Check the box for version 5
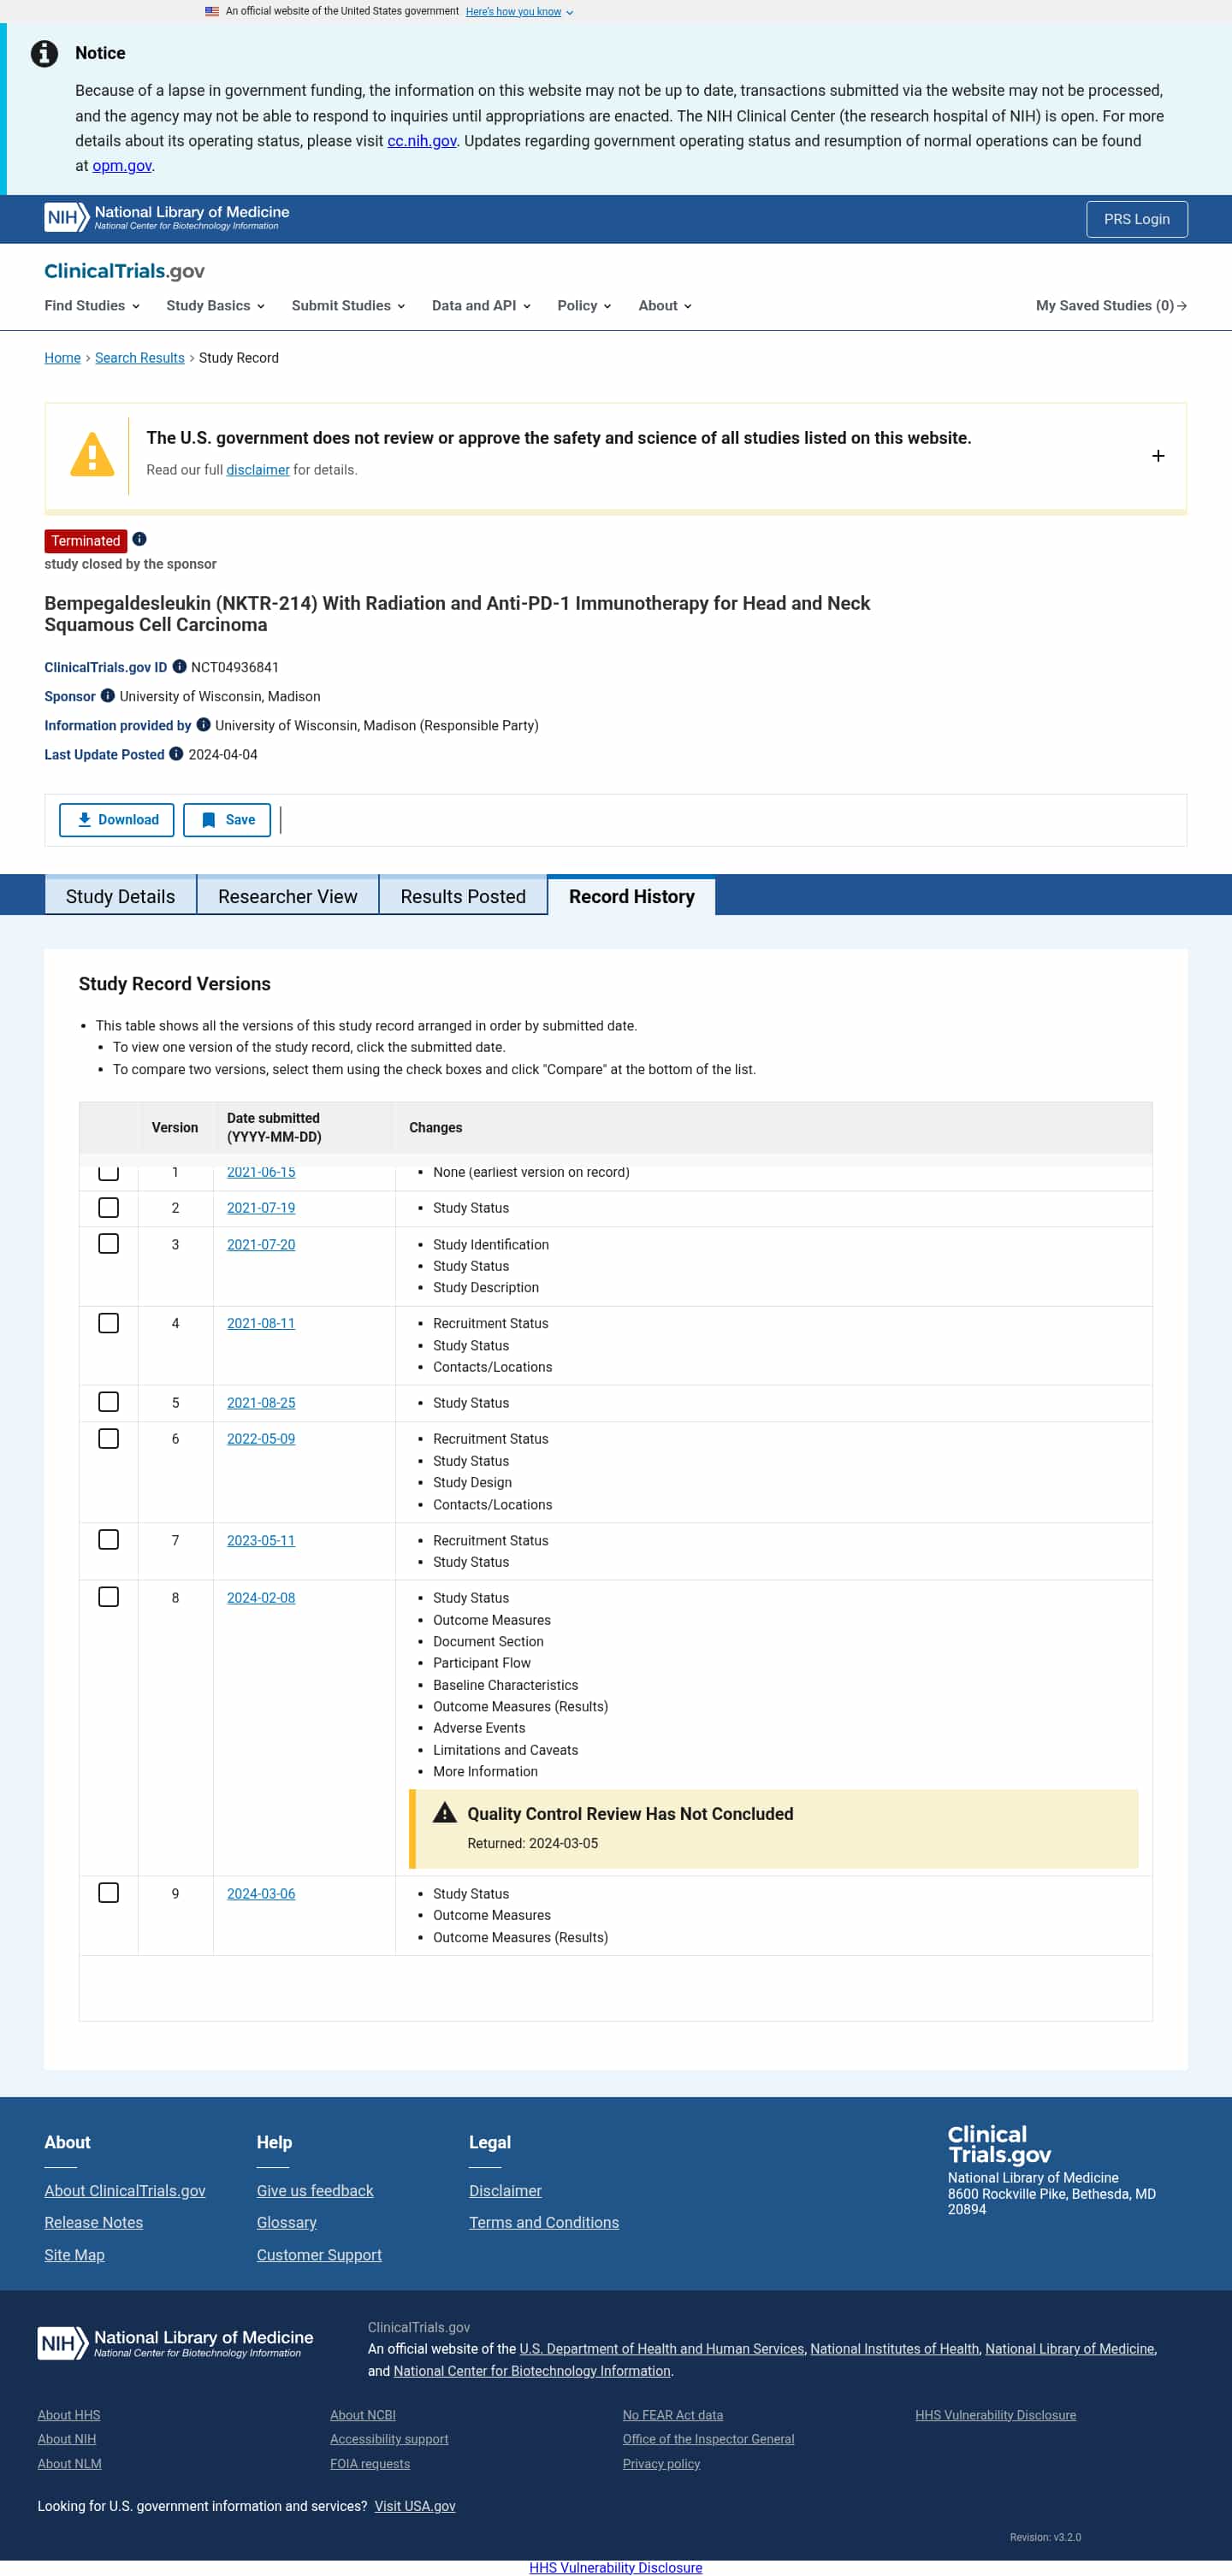Image resolution: width=1232 pixels, height=2576 pixels. click(x=109, y=1402)
